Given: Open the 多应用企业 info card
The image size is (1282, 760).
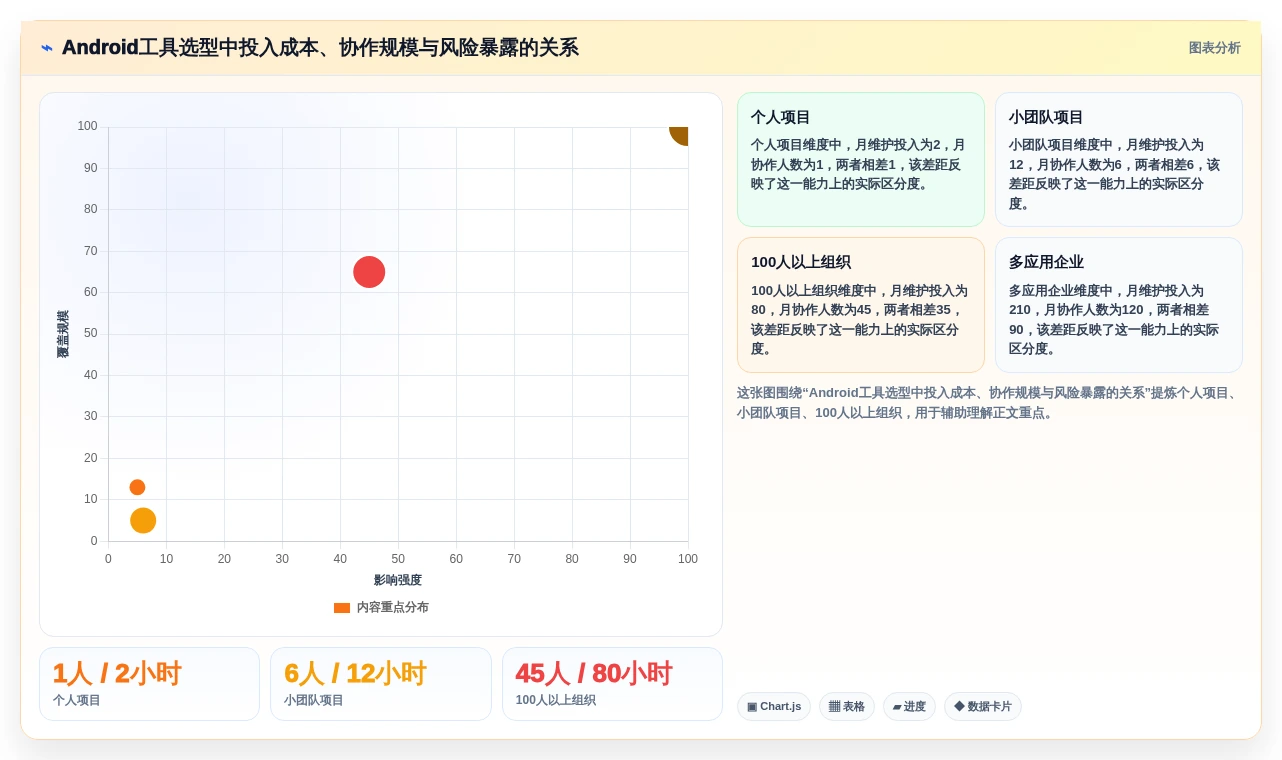Looking at the screenshot, I should coord(1118,305).
